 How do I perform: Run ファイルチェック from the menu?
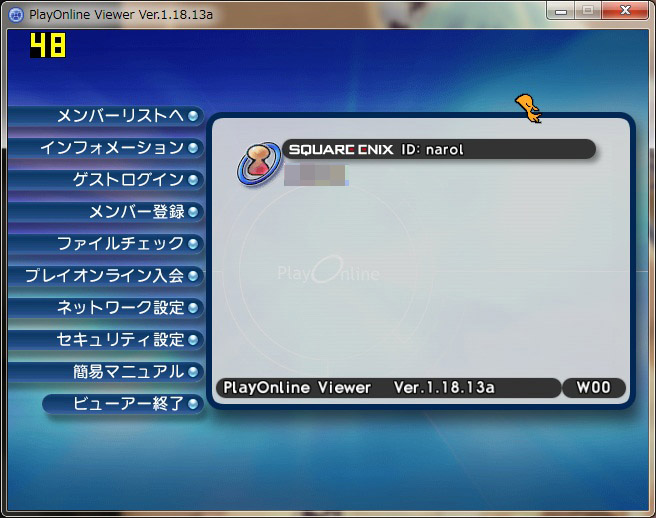coord(105,244)
